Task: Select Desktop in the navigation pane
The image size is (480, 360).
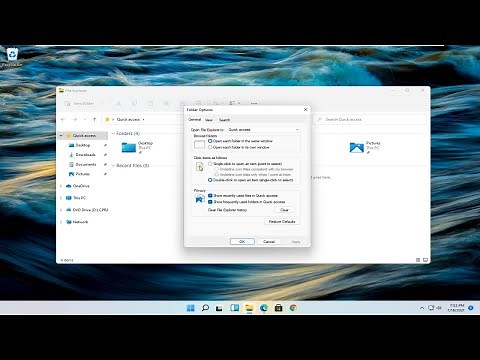Action: (83, 145)
